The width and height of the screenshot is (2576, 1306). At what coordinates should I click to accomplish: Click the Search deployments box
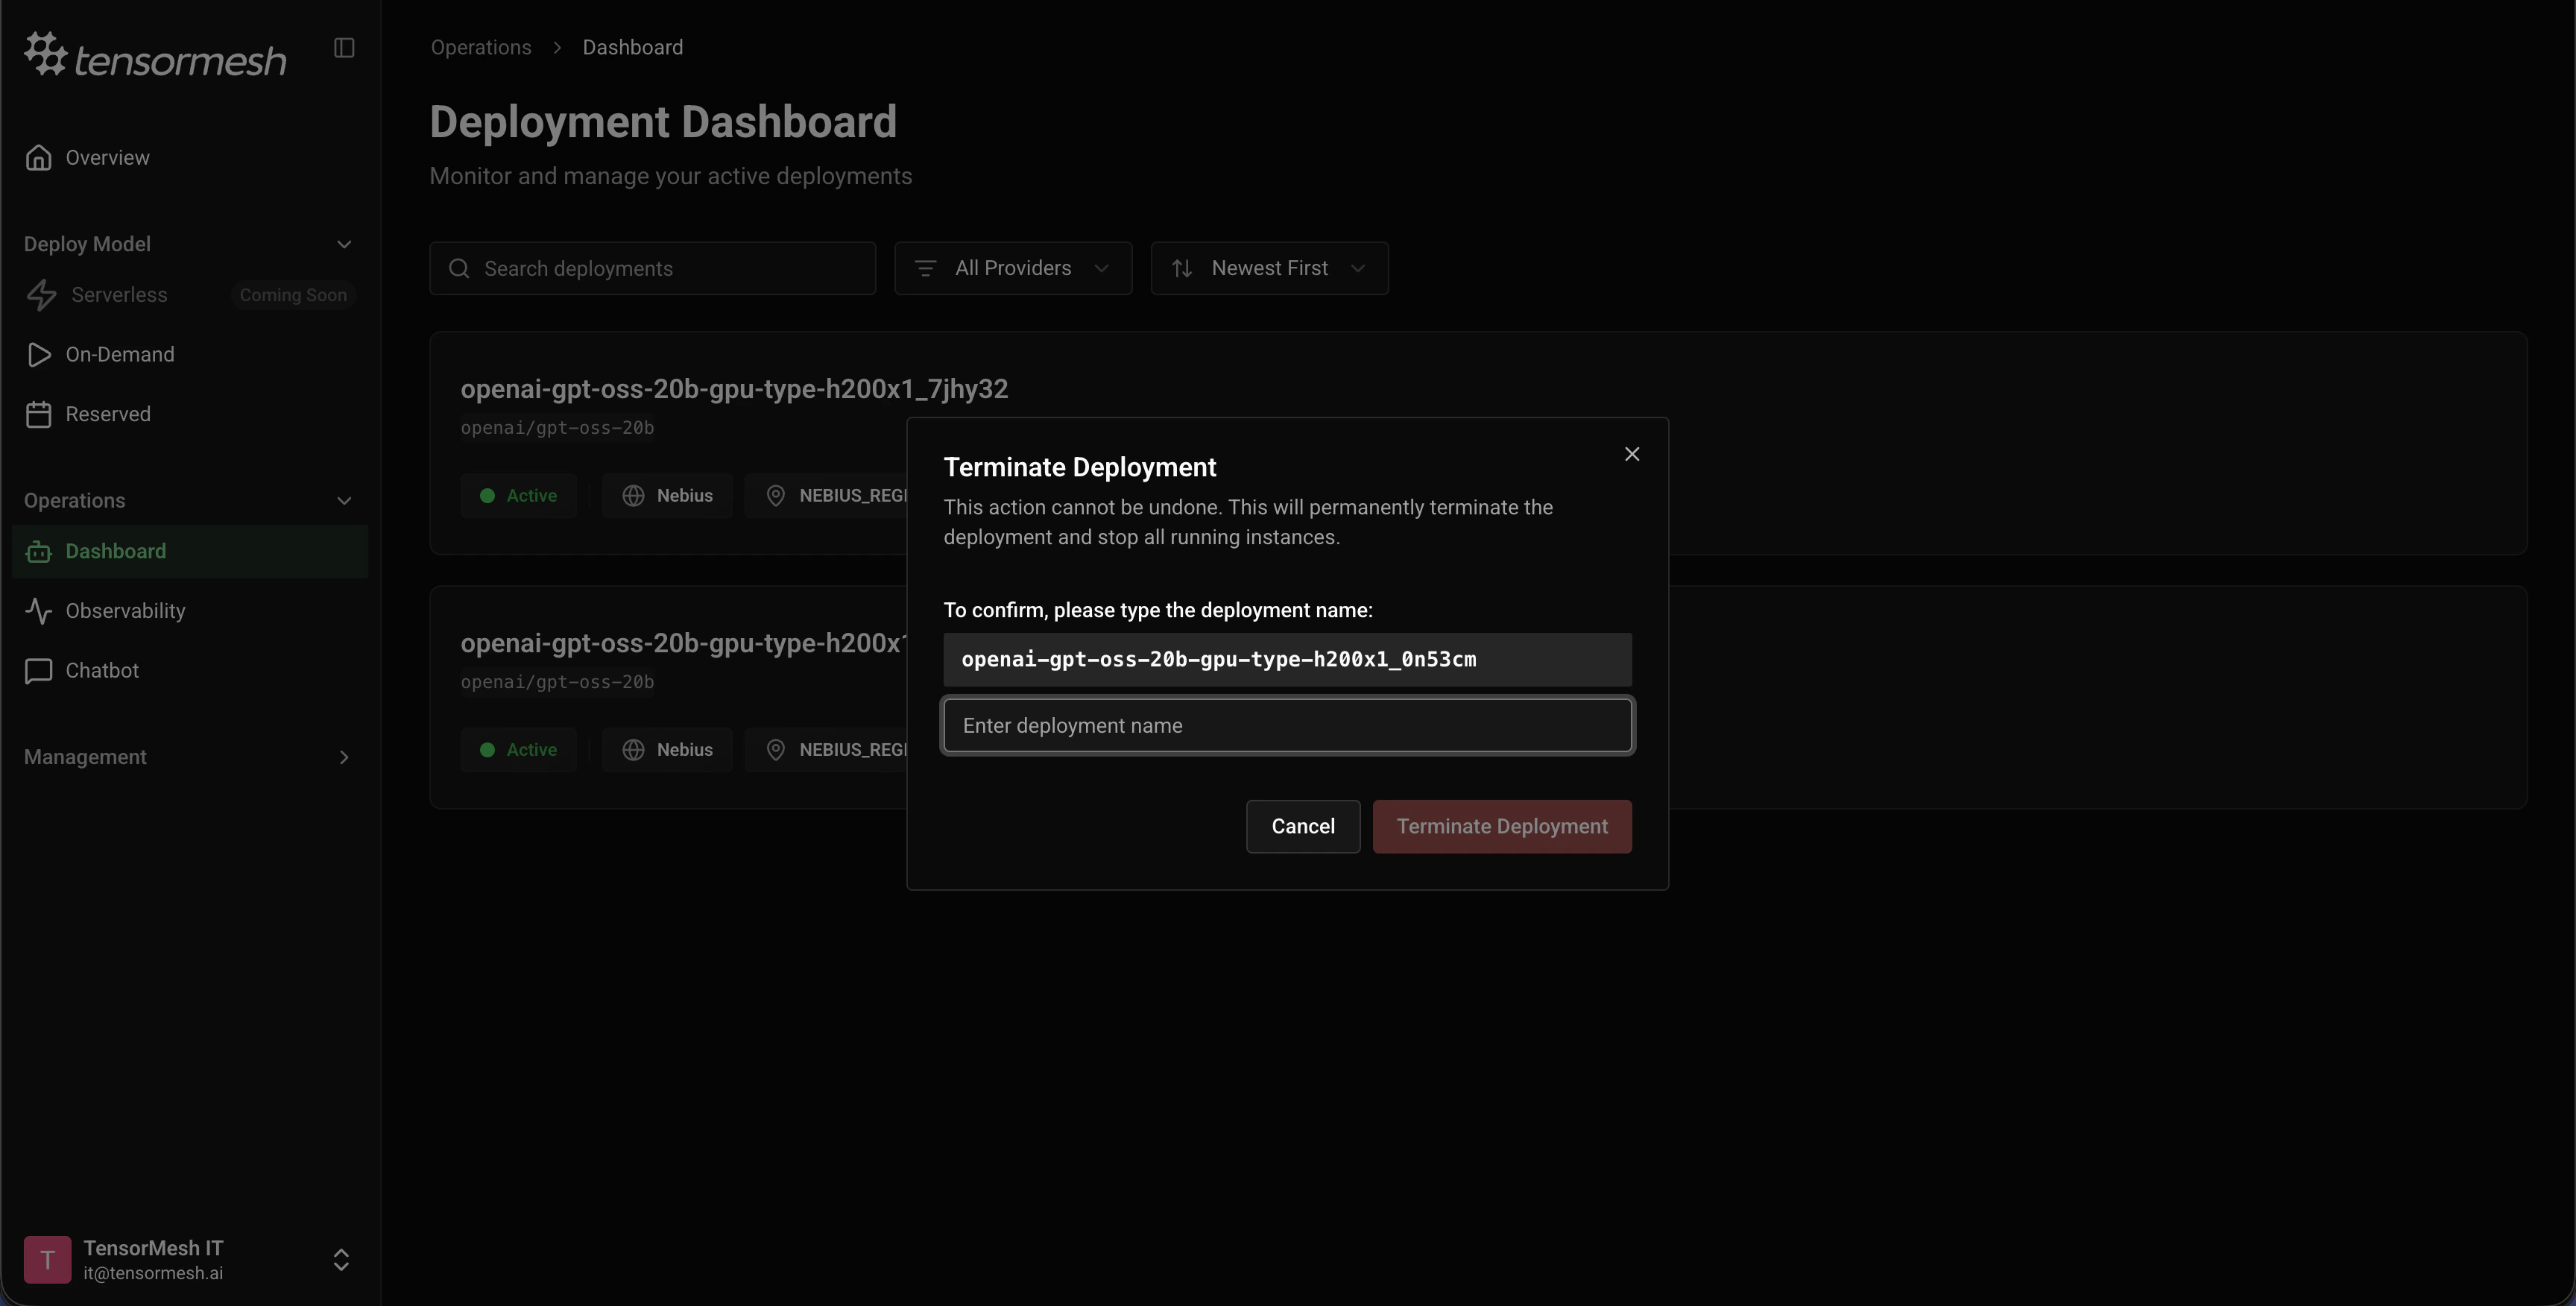point(652,269)
